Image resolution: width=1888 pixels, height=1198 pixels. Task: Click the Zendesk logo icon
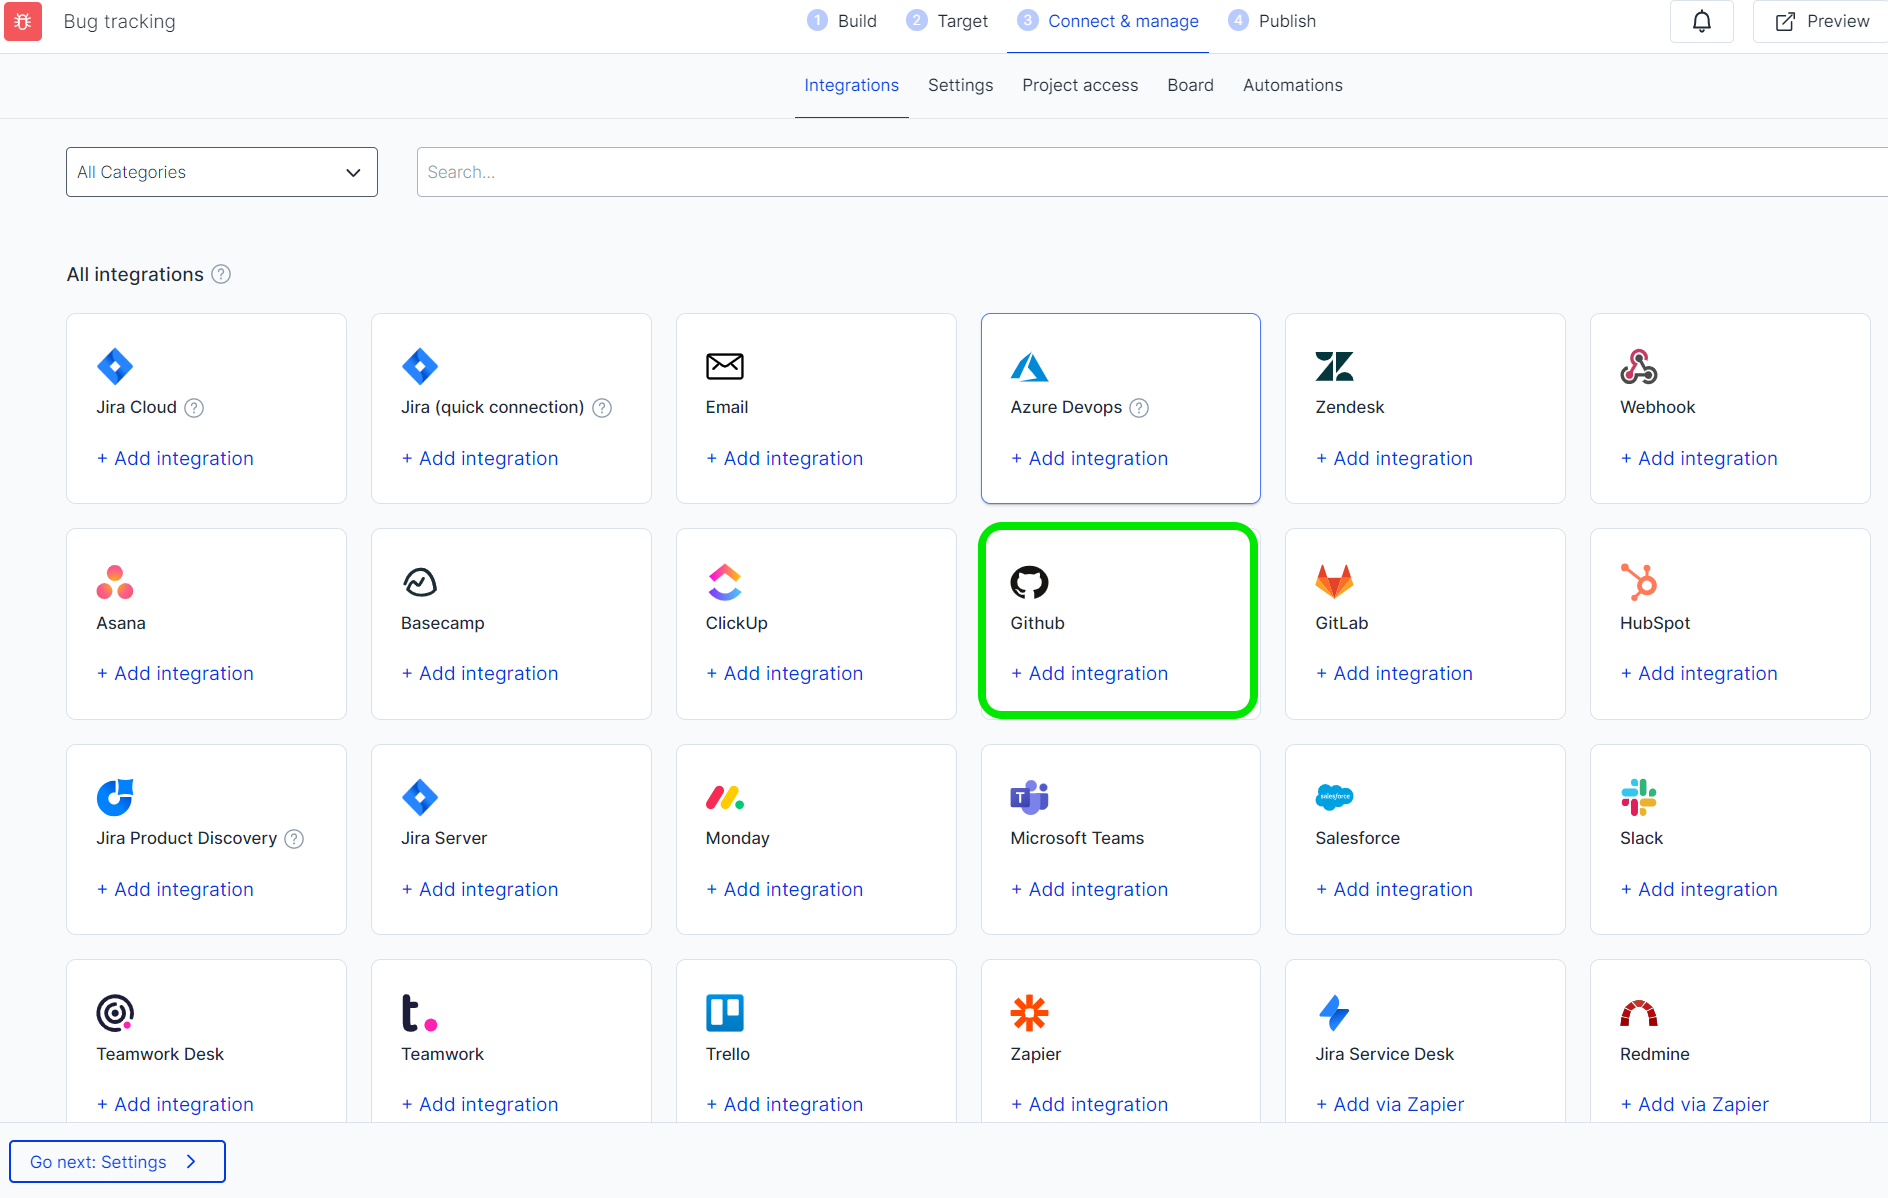coord(1334,366)
